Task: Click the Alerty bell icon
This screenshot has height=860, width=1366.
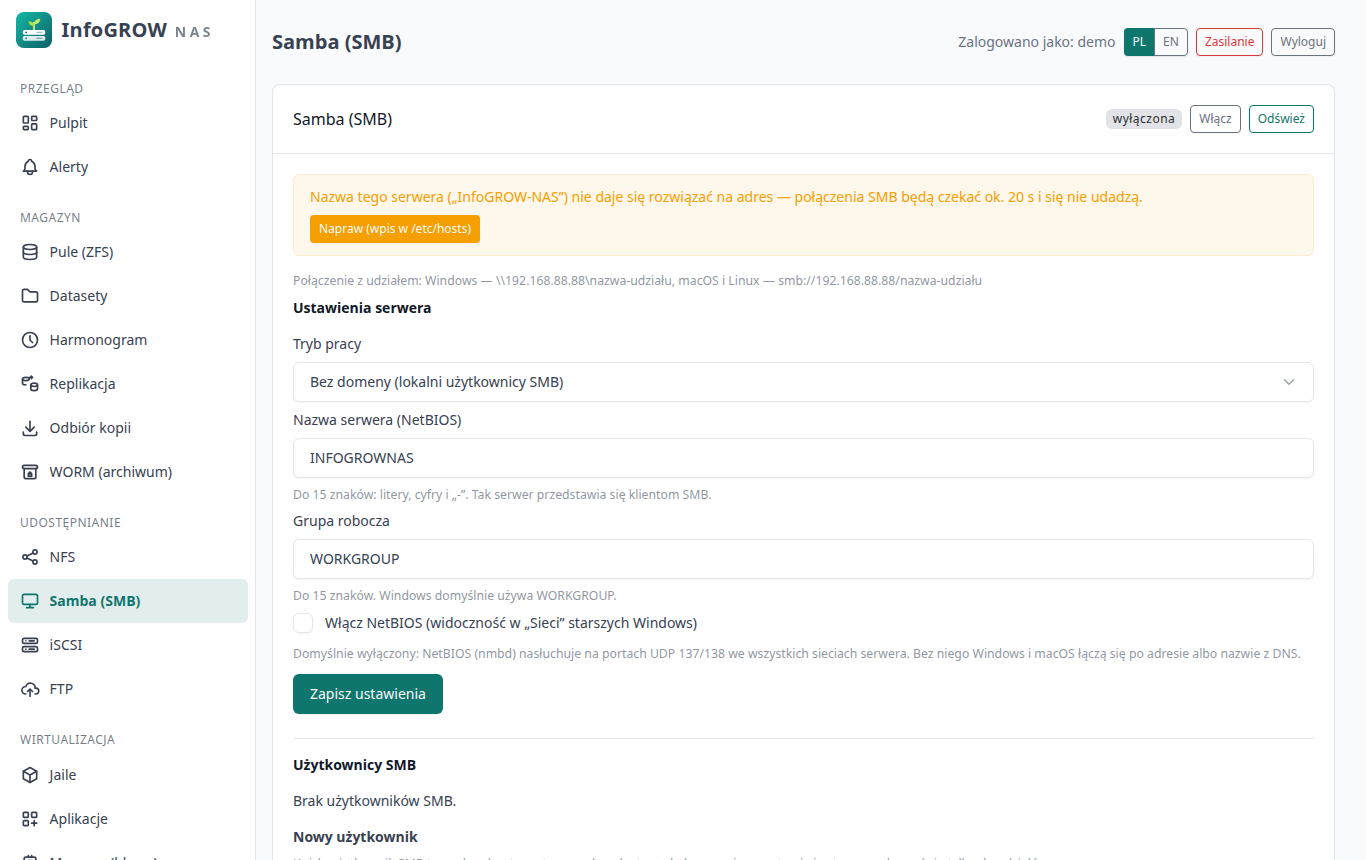Action: (30, 167)
